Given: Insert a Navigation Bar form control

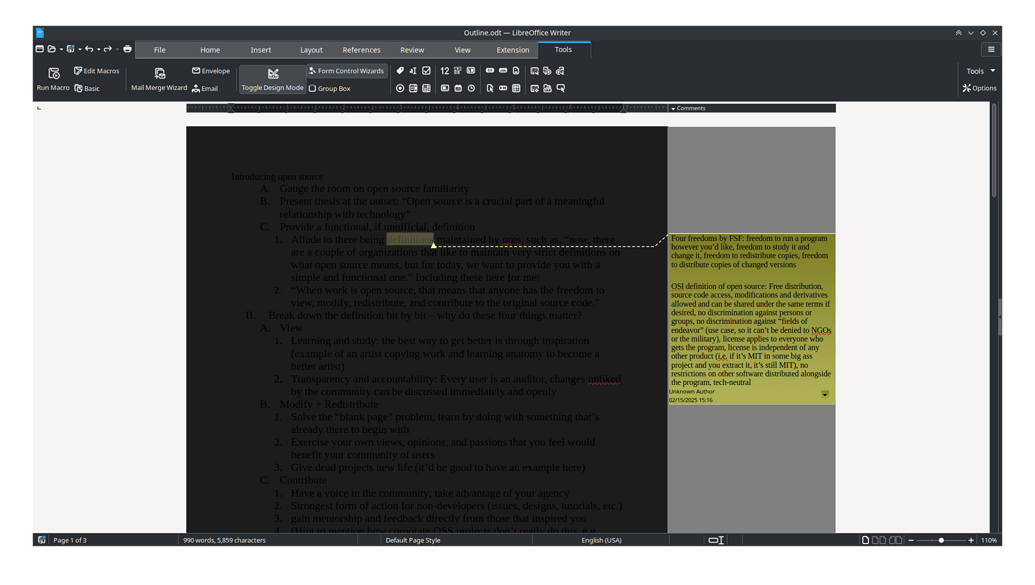Looking at the screenshot, I should pos(503,88).
